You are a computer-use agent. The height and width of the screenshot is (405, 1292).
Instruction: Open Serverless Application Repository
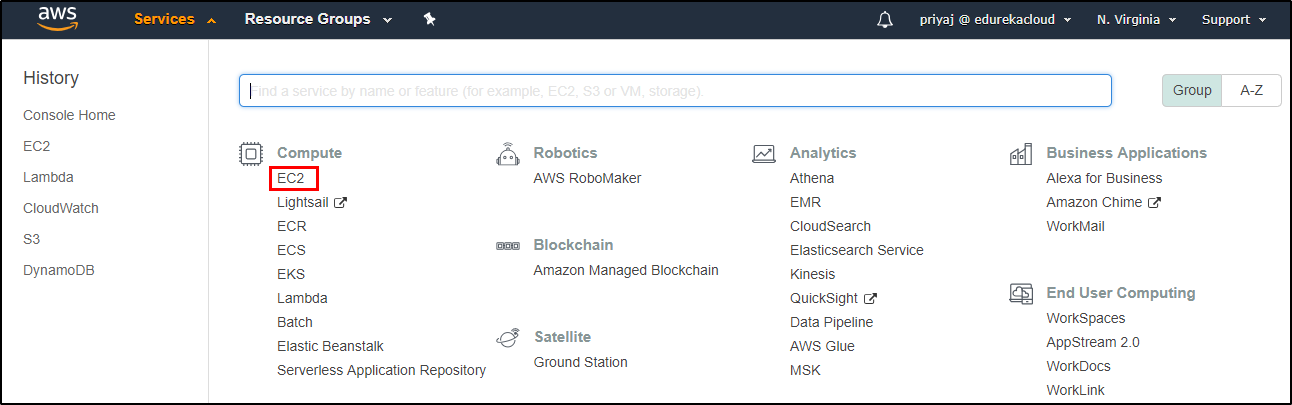pos(381,370)
